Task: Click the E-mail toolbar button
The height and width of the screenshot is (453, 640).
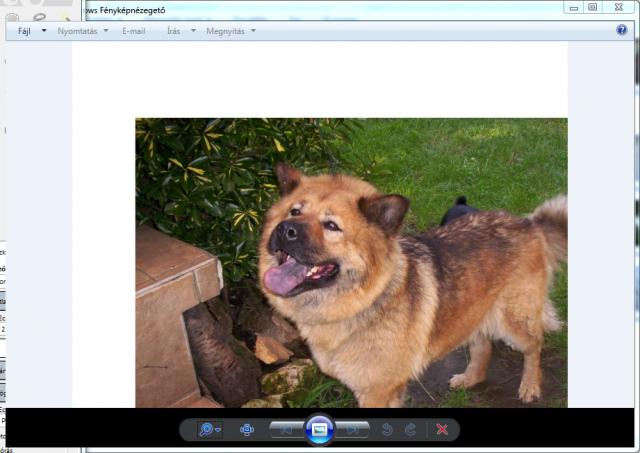Action: click(x=133, y=31)
